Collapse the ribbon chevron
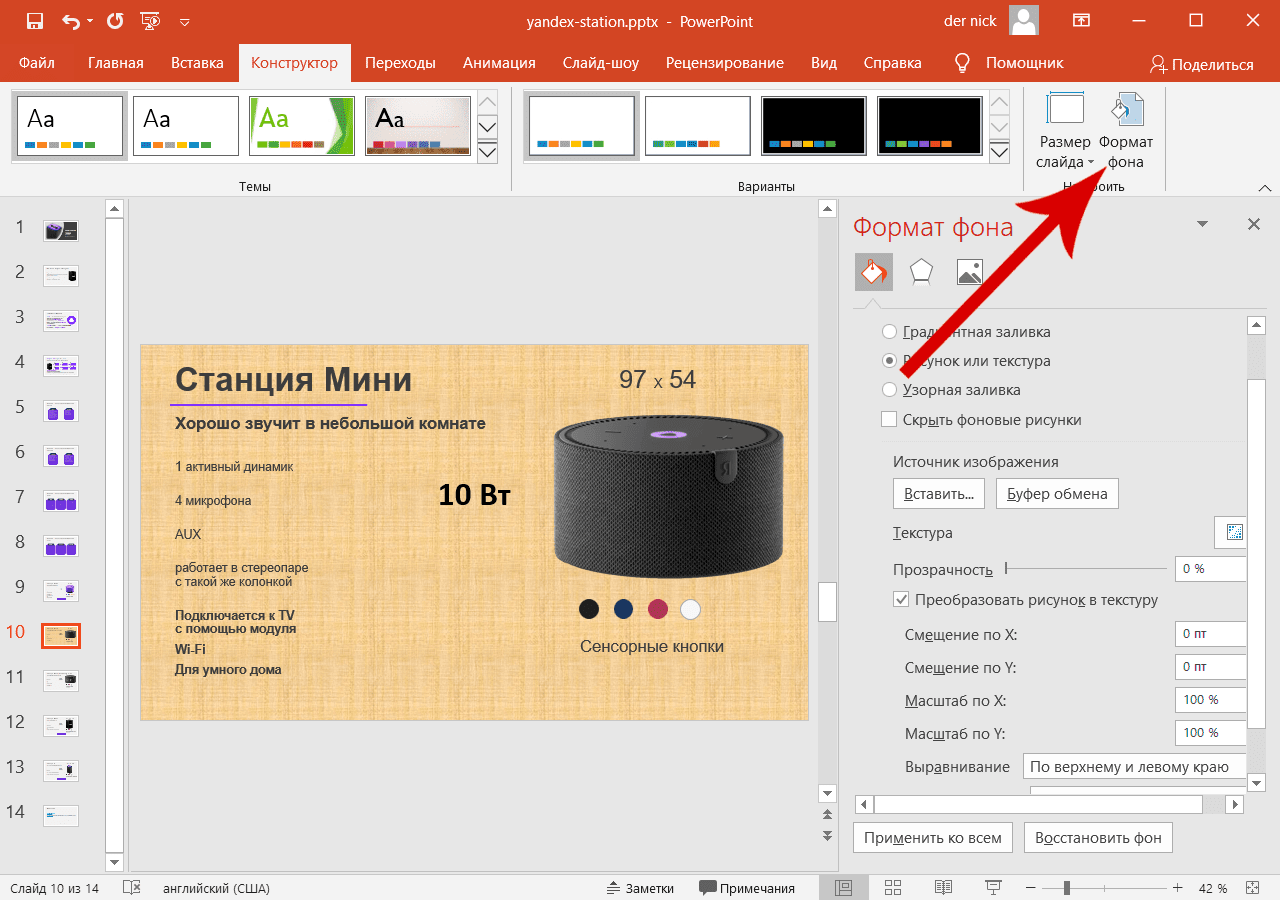The height and width of the screenshot is (900, 1280). coord(1265,187)
